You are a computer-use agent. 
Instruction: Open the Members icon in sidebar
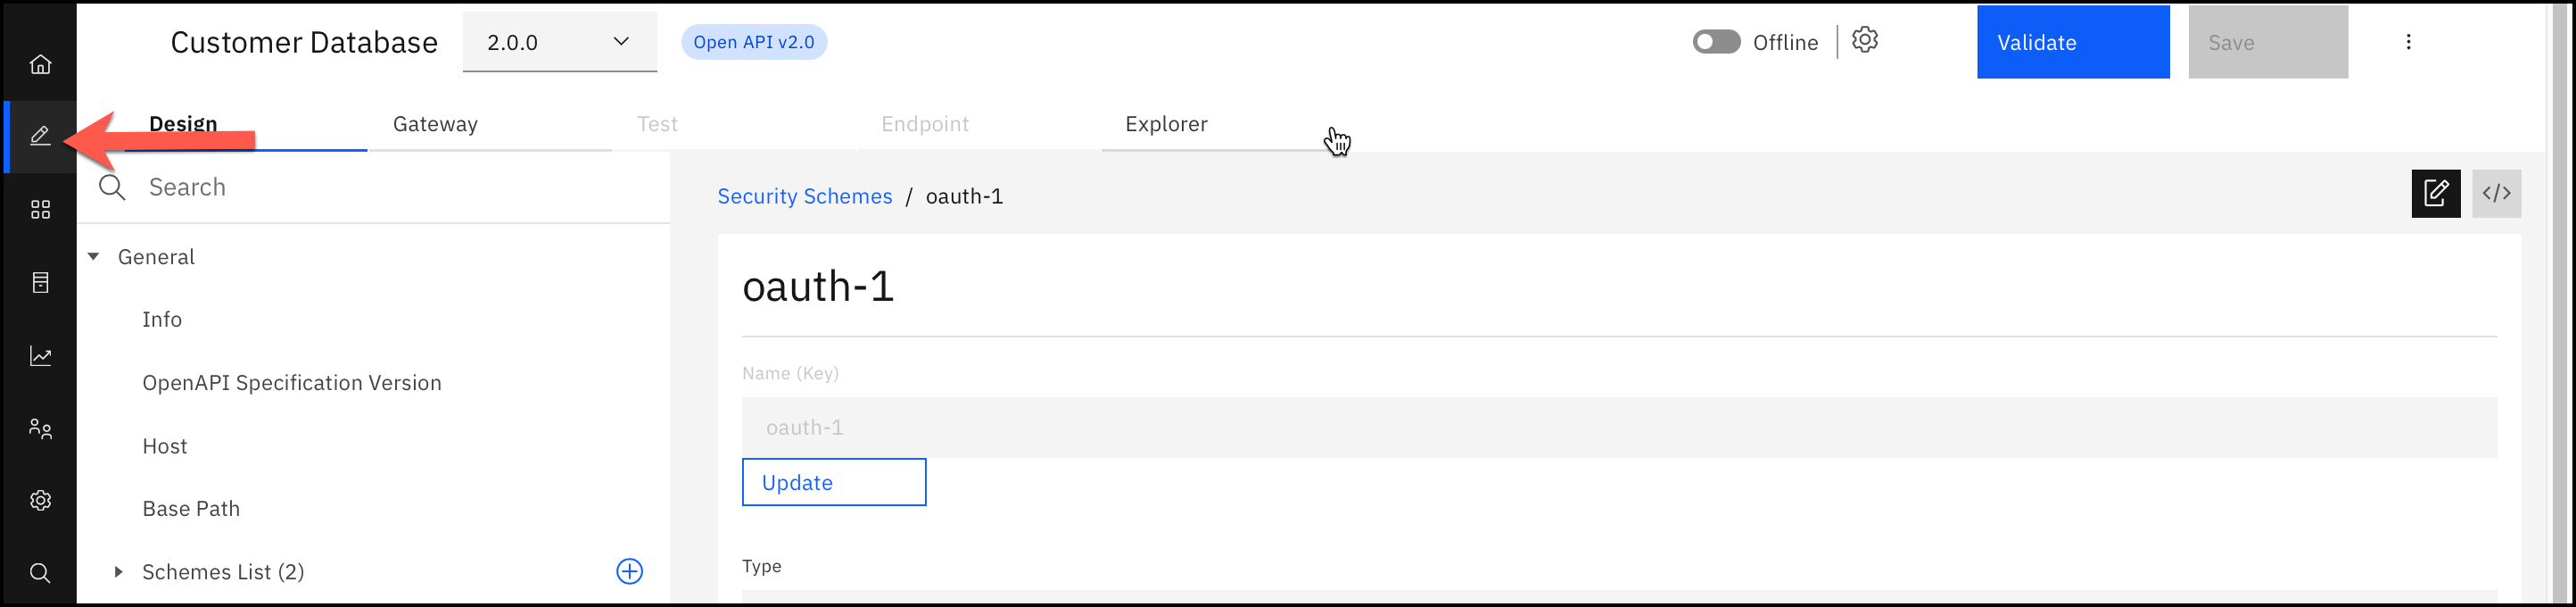pos(40,428)
